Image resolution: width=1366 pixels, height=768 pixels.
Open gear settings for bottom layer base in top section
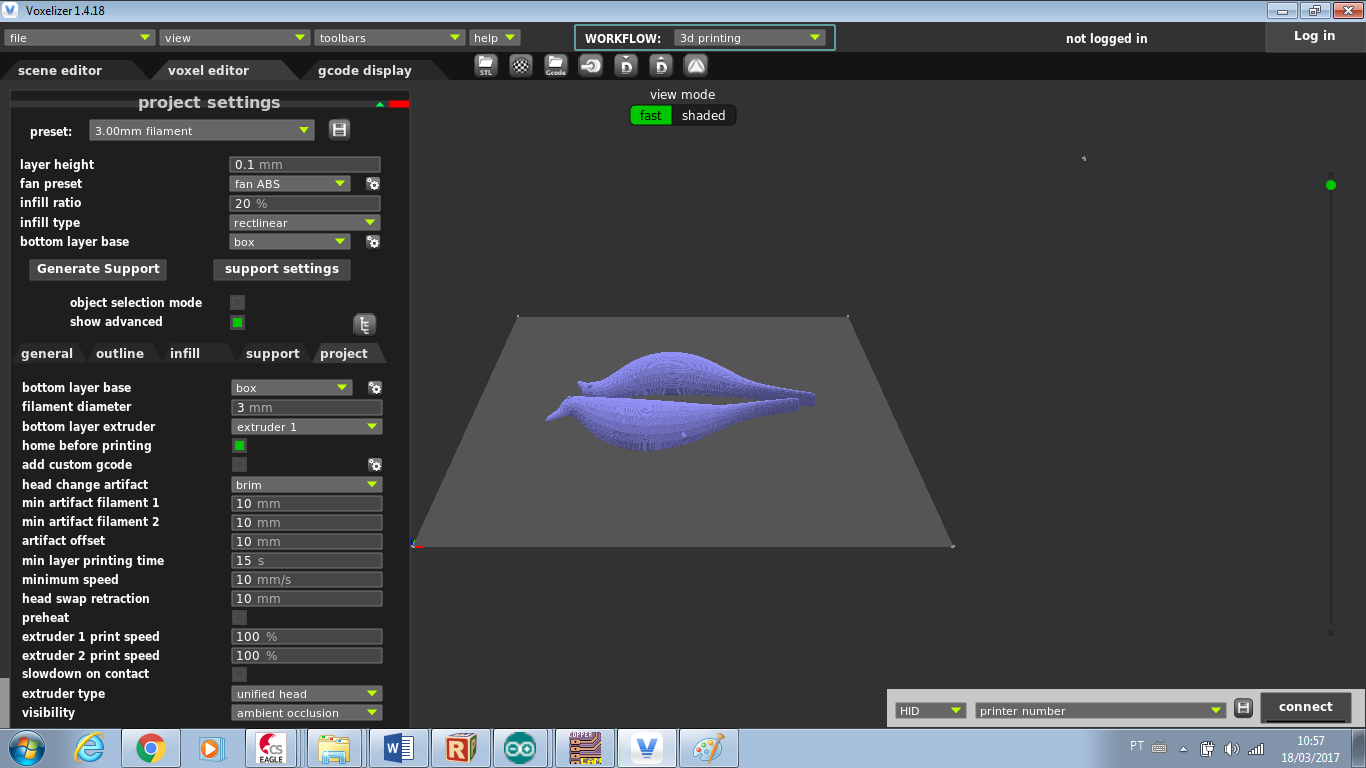pyautogui.click(x=373, y=242)
